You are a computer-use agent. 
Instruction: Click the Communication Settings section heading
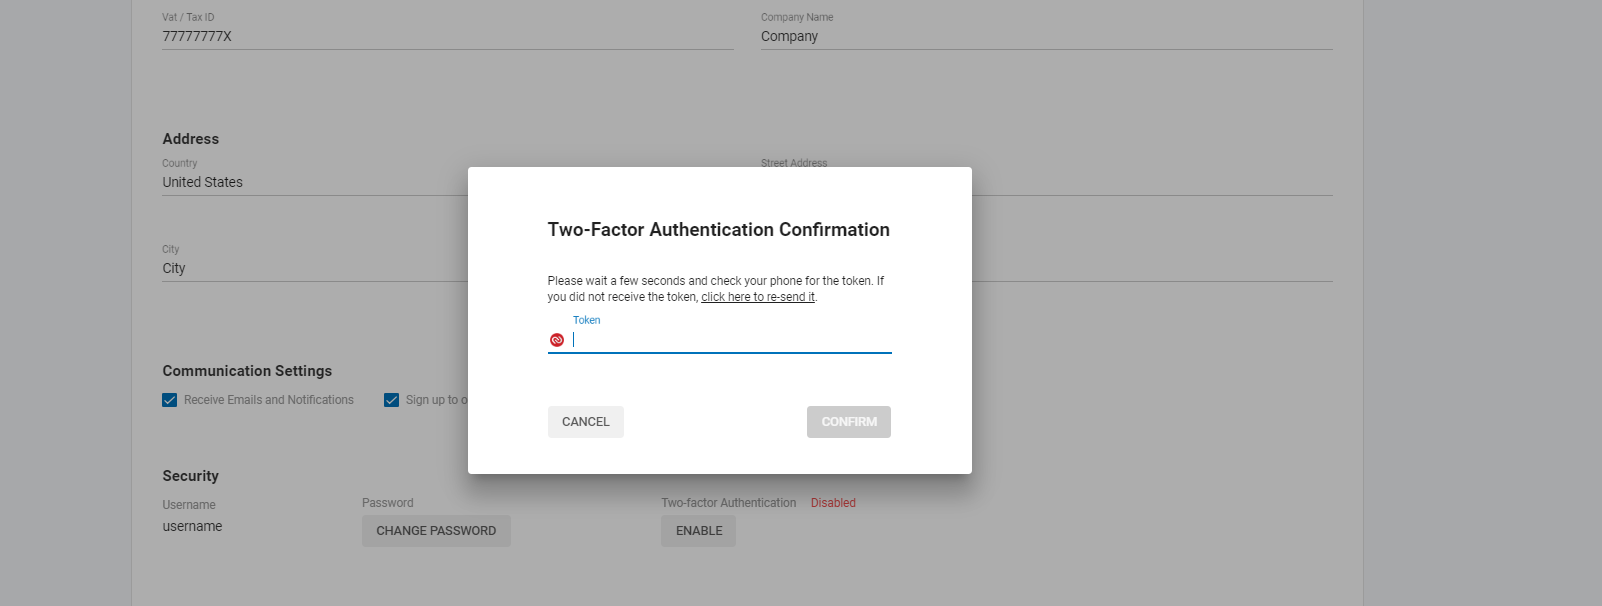pyautogui.click(x=247, y=371)
